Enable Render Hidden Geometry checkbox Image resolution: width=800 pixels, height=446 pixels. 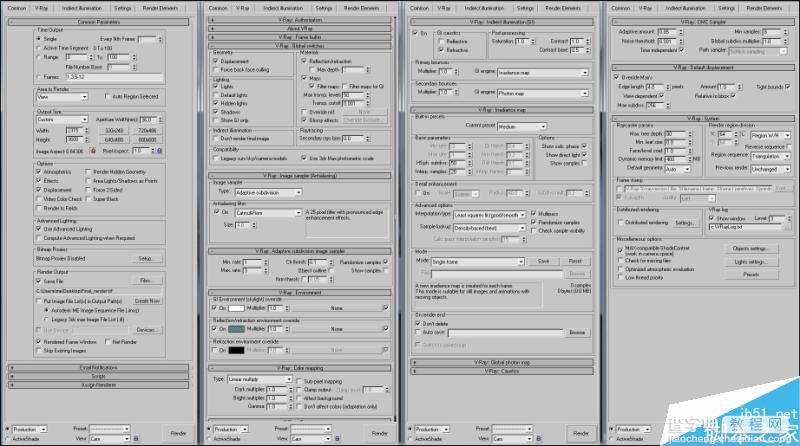(x=88, y=172)
